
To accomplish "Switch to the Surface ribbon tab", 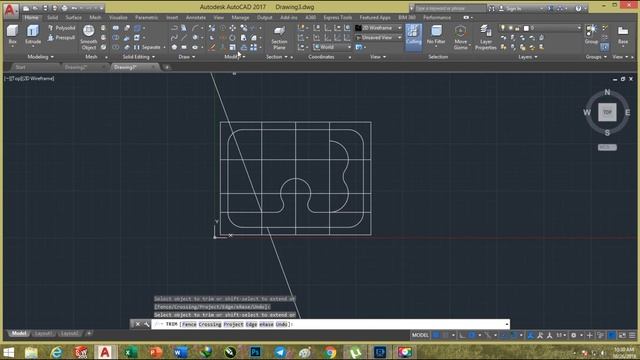I will 73,18.
